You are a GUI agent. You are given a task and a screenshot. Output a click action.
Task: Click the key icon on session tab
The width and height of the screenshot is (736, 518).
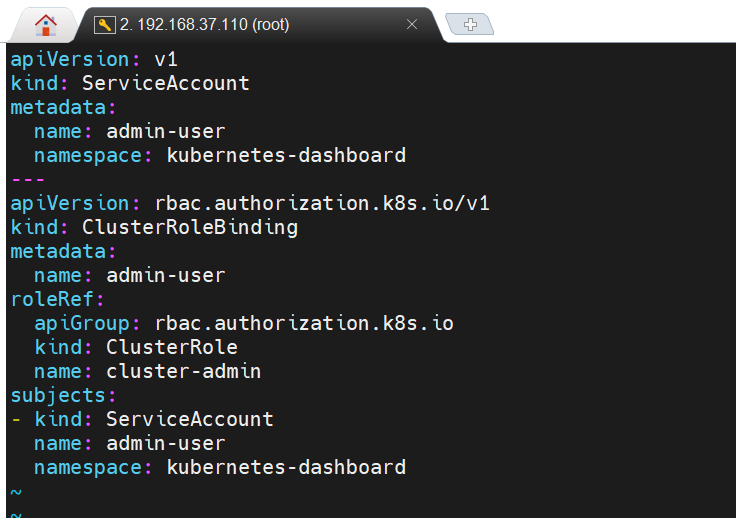click(x=105, y=24)
